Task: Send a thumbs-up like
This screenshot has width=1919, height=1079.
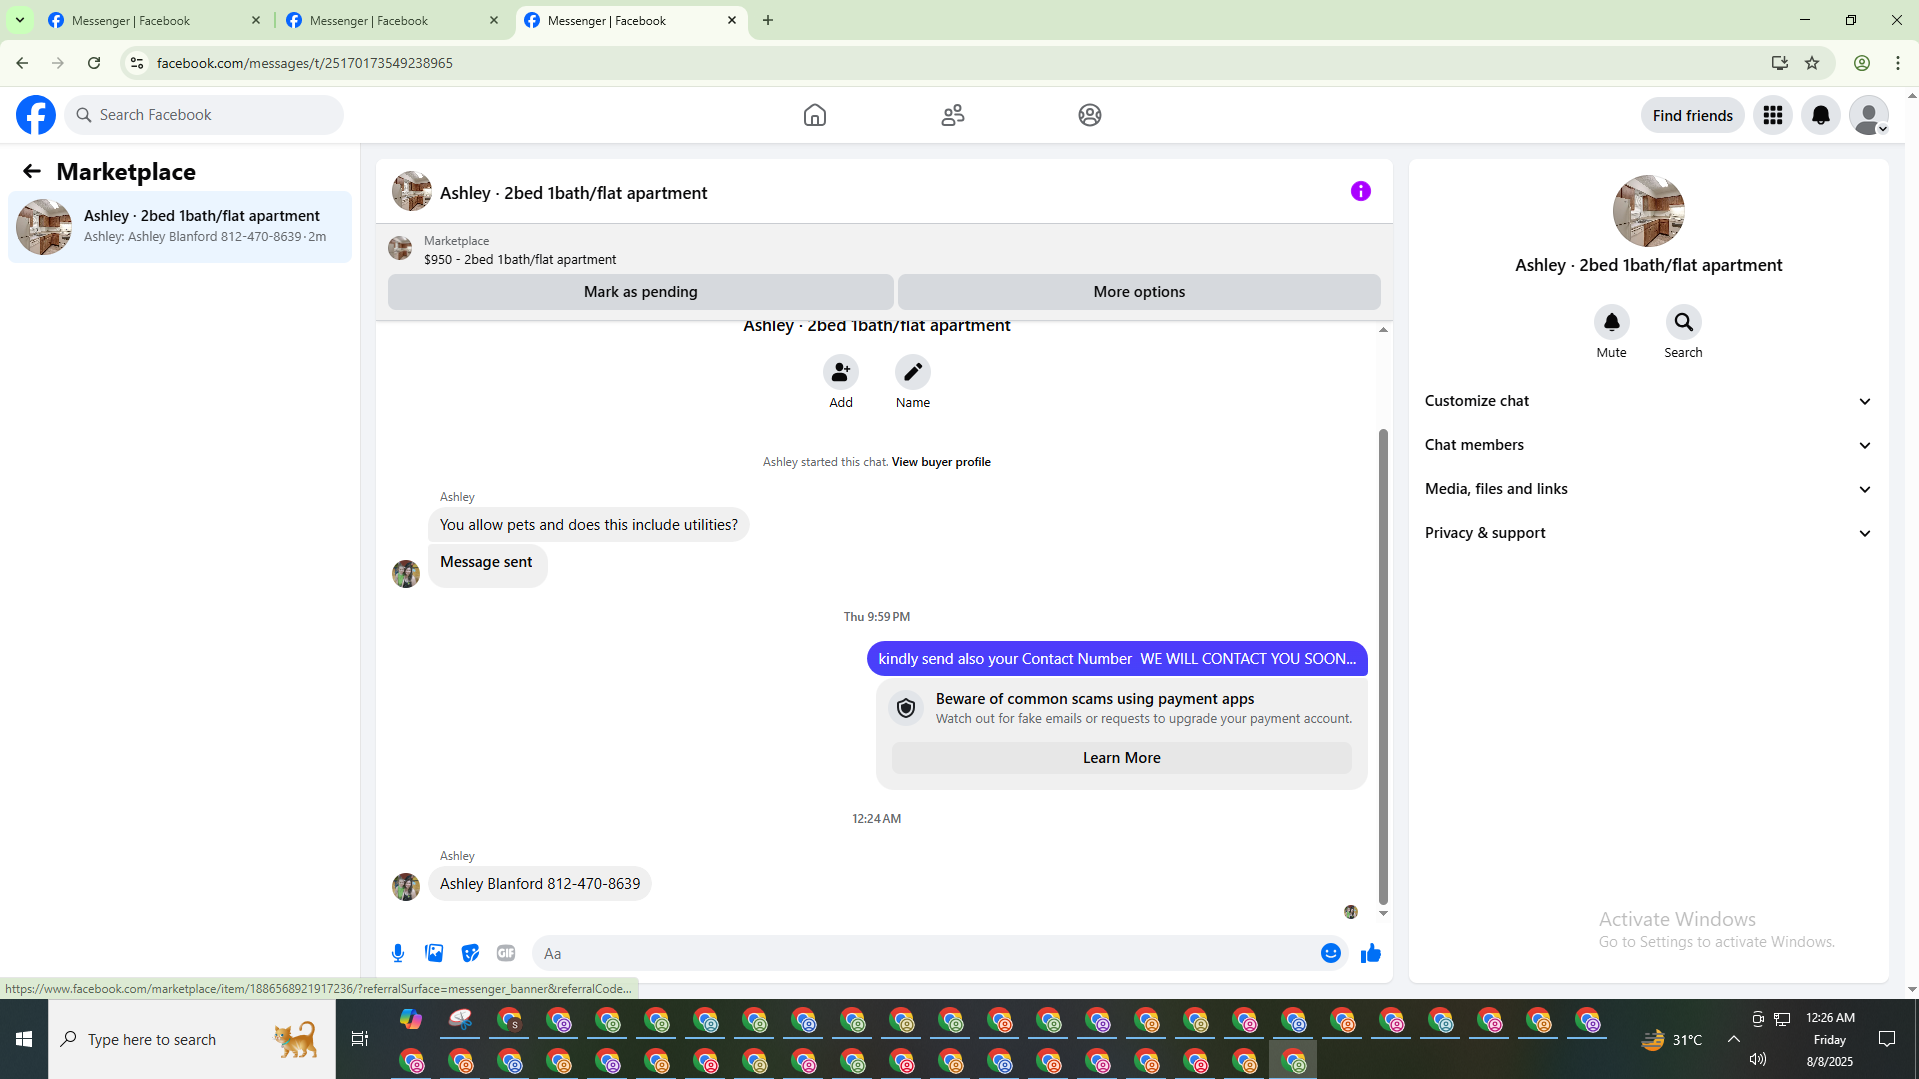Action: click(1371, 953)
